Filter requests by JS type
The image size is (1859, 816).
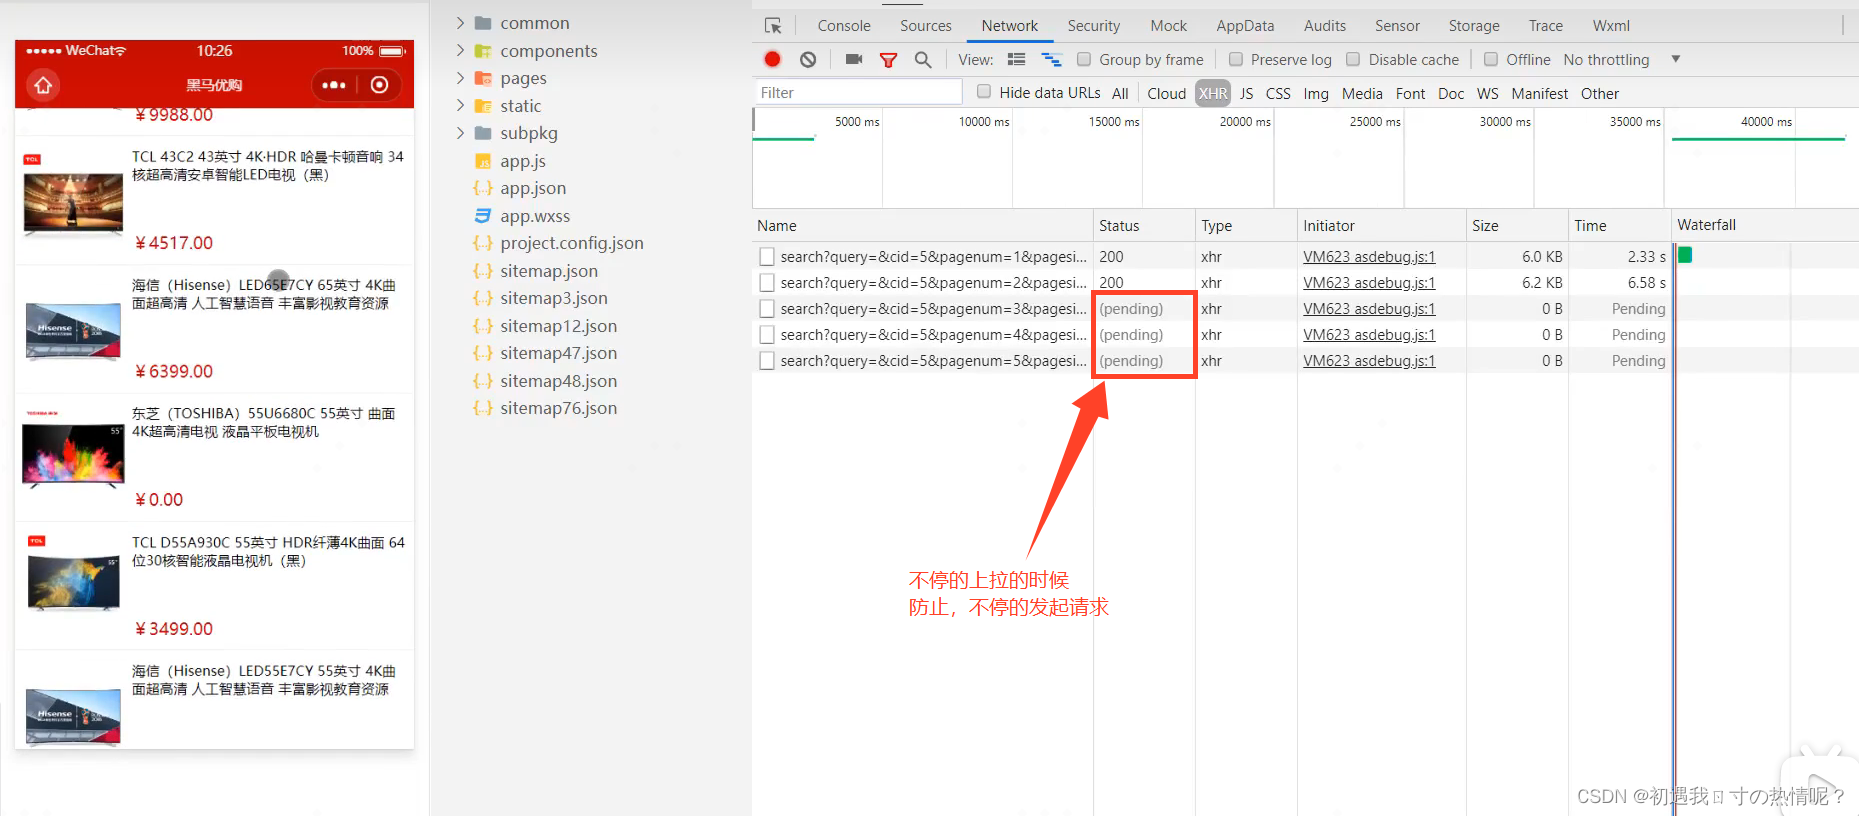[x=1246, y=94]
